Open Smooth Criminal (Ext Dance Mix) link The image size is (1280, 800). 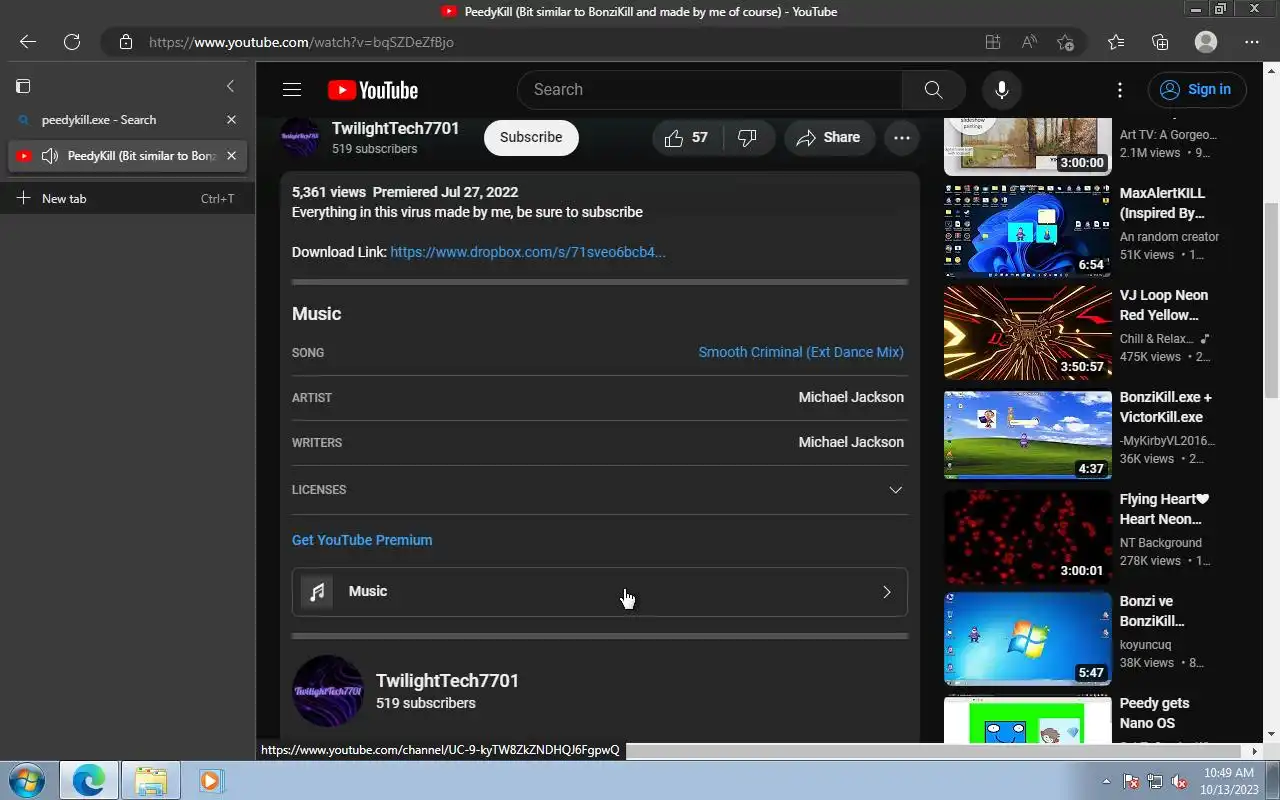[801, 352]
